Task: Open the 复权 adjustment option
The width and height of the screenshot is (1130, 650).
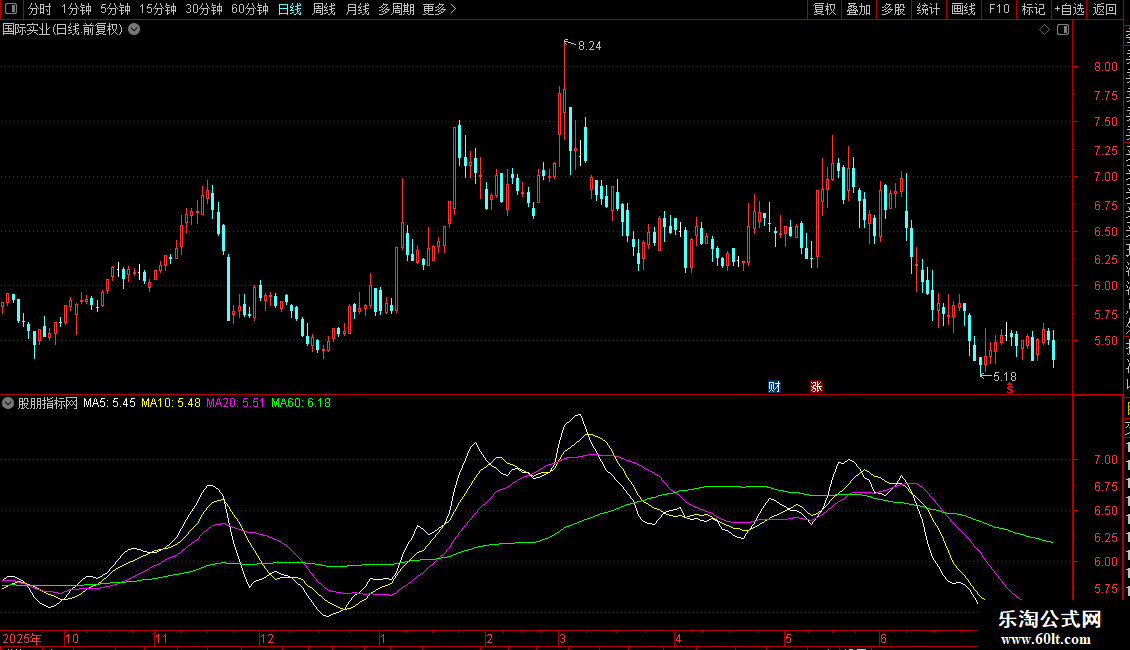Action: click(x=824, y=9)
